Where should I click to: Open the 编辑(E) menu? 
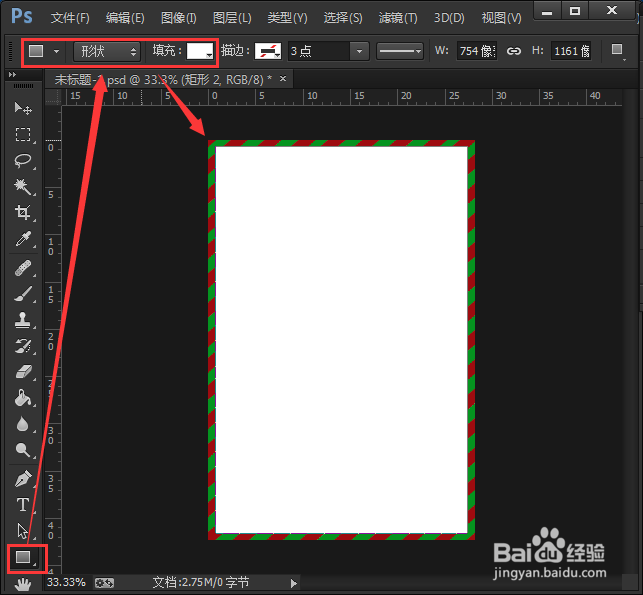[125, 18]
